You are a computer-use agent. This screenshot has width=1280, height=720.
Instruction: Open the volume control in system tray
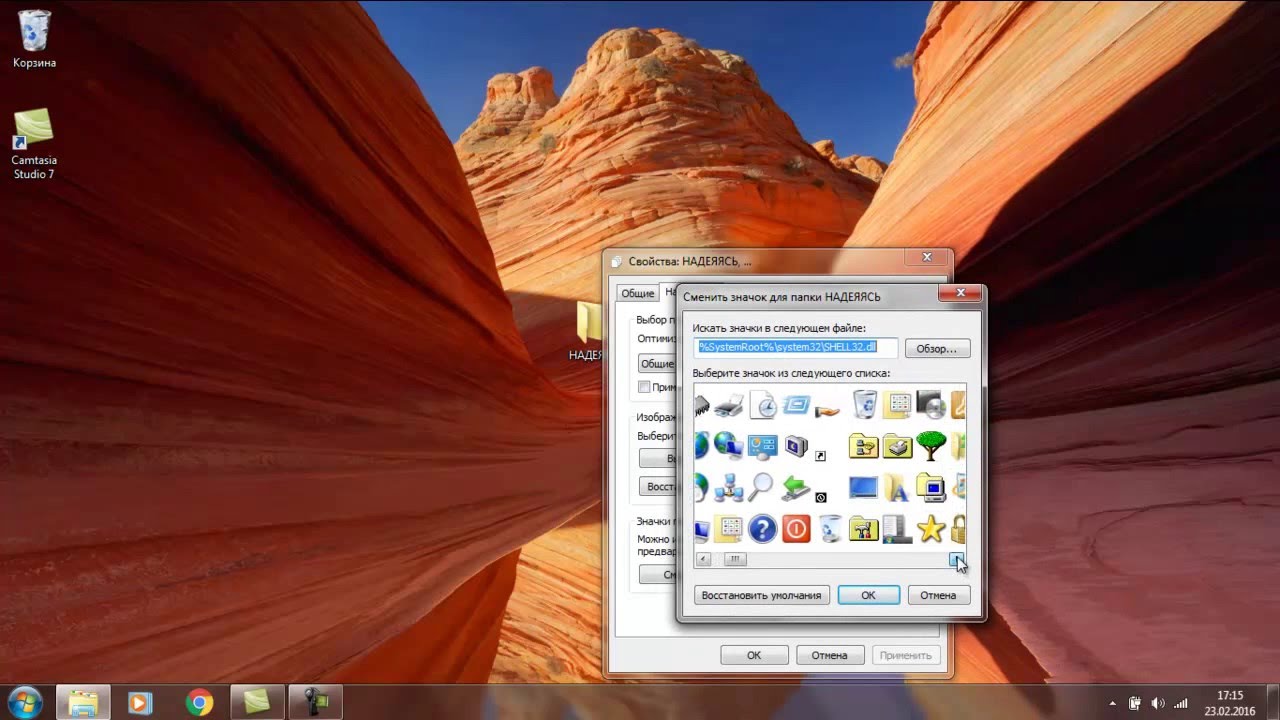click(1158, 703)
